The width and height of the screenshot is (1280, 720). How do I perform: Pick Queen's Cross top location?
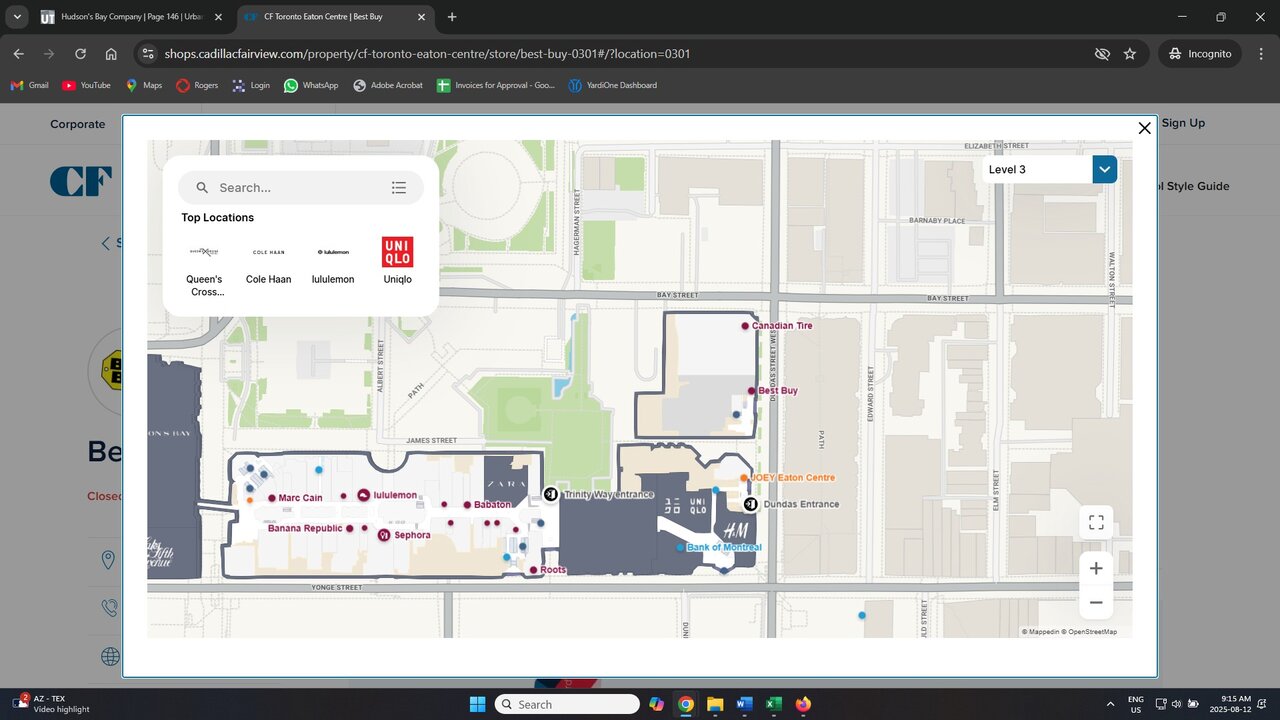pos(204,253)
